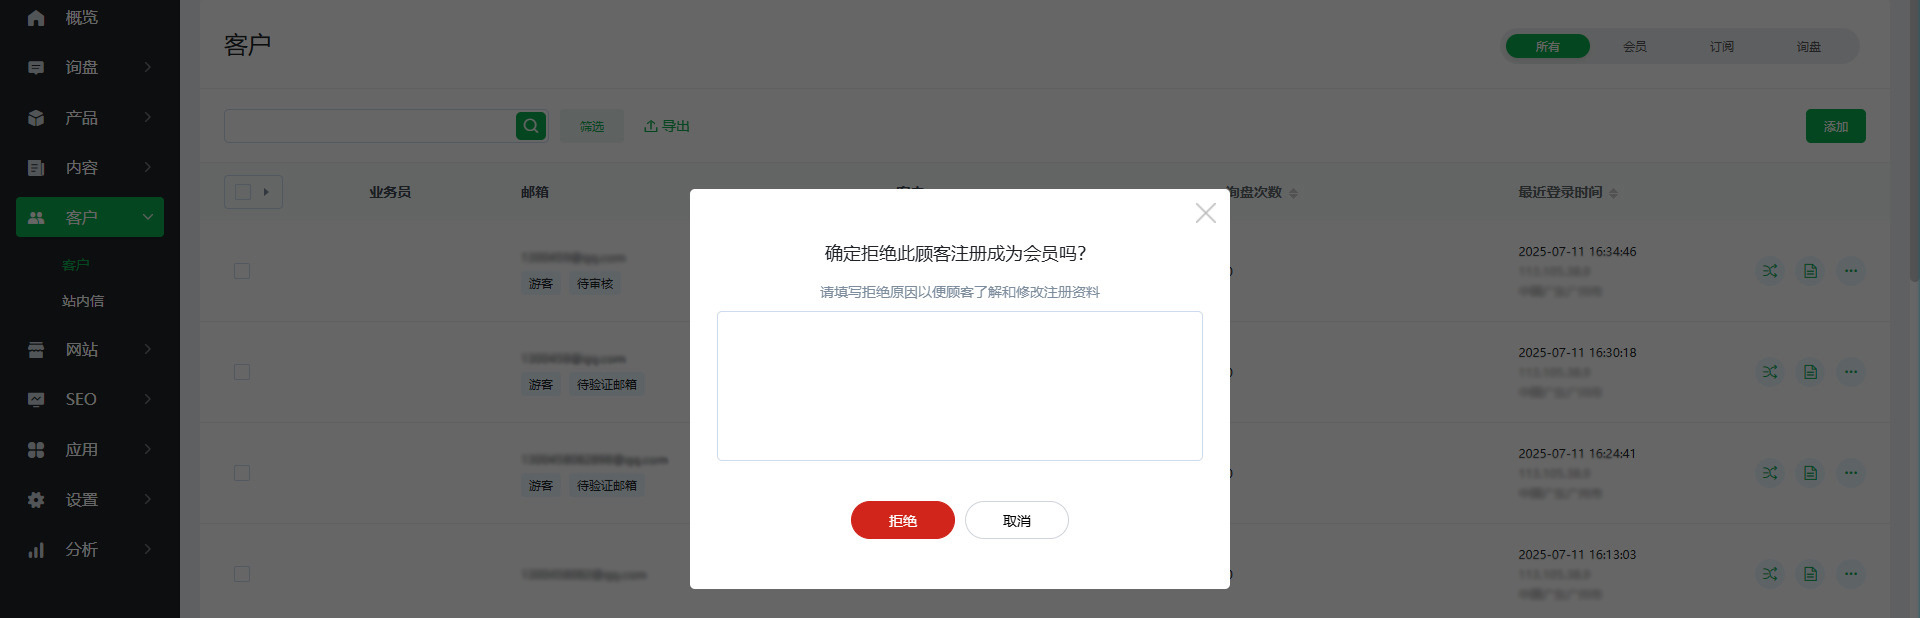Close the reject confirmation dialog

(1206, 213)
